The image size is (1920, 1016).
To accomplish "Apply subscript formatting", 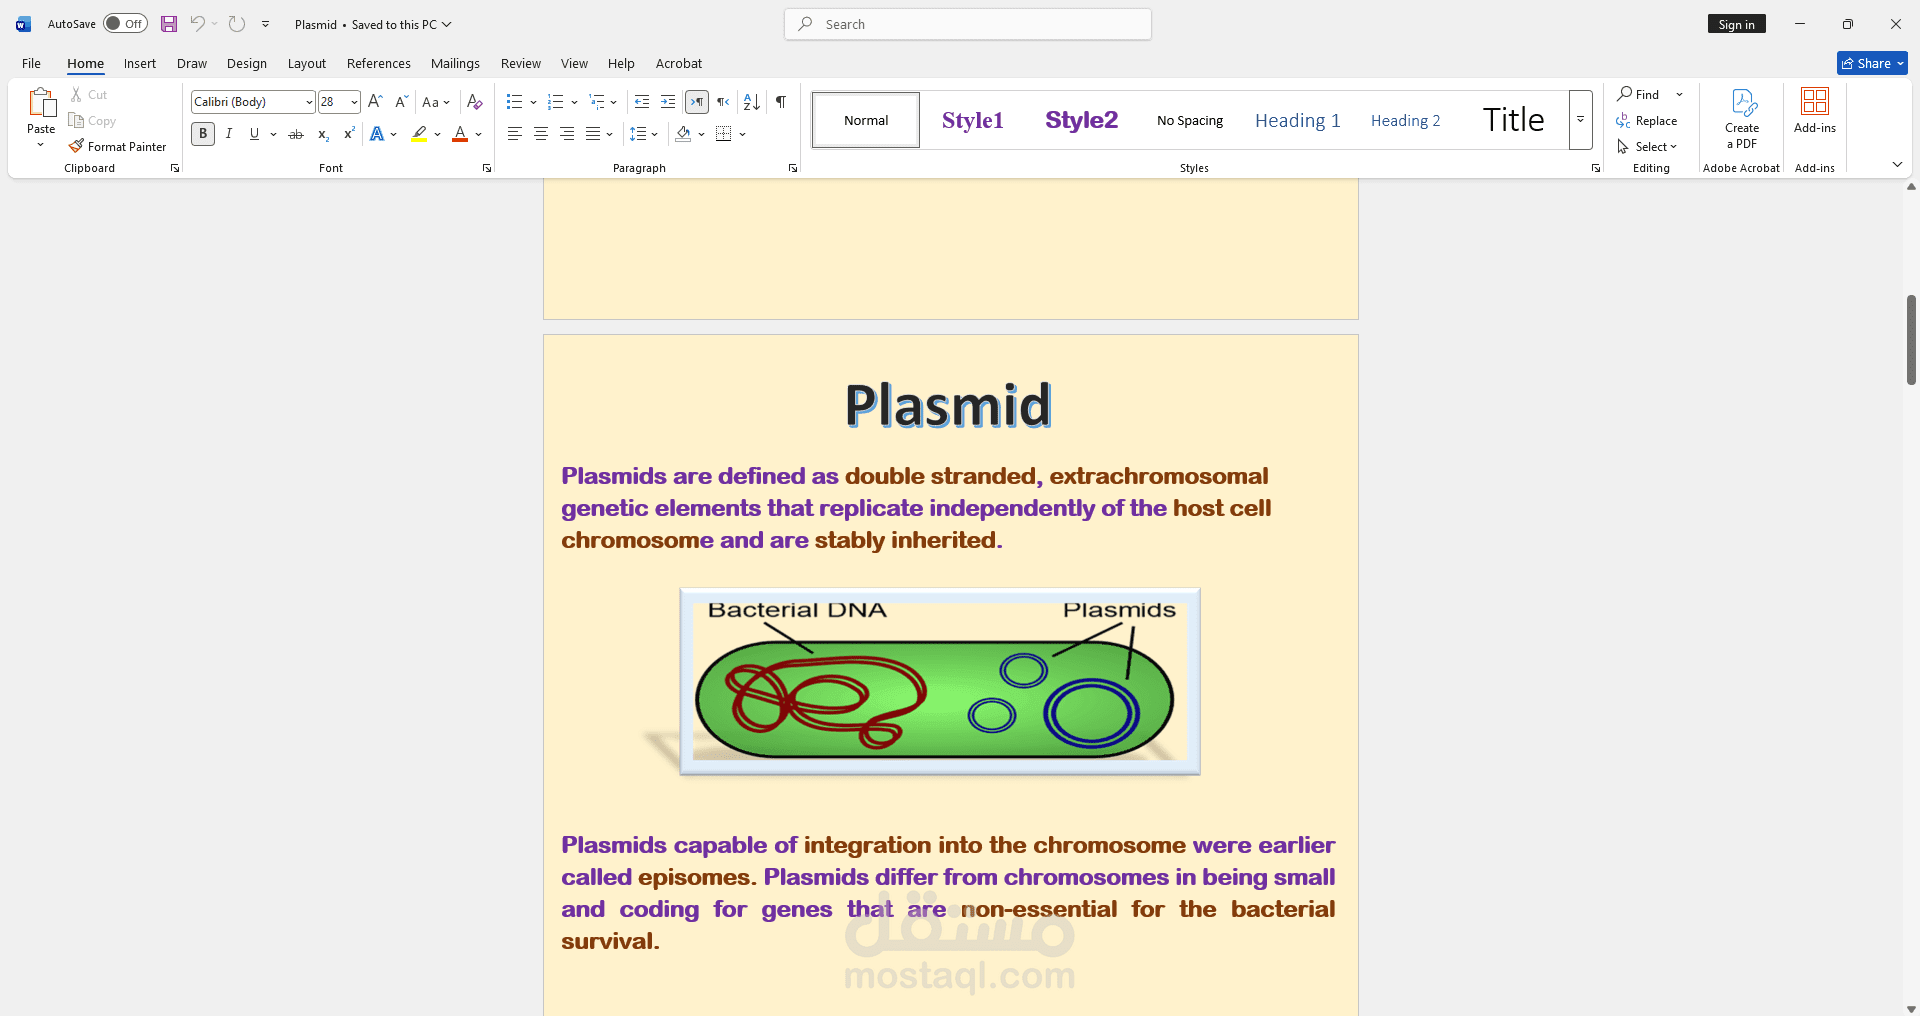I will [323, 134].
